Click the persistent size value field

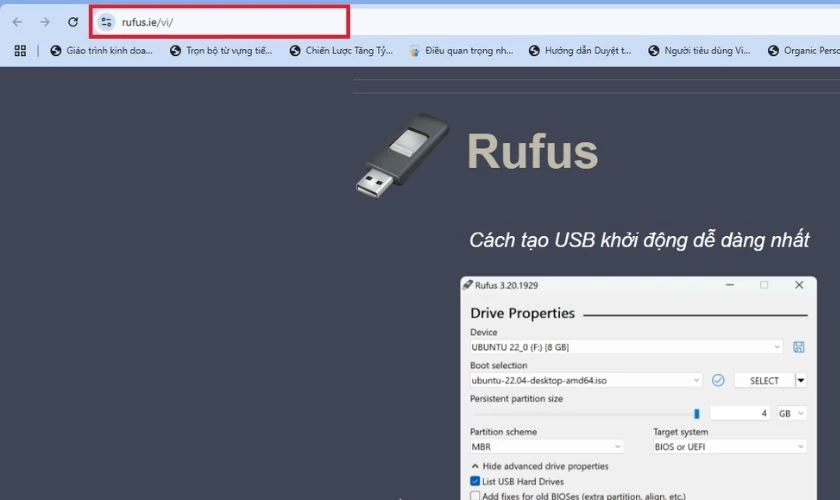pyautogui.click(x=739, y=413)
